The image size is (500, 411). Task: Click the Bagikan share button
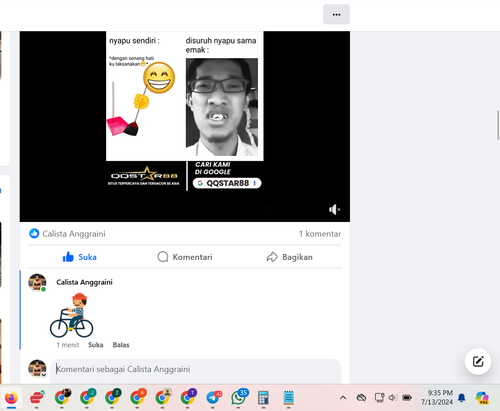pyautogui.click(x=289, y=257)
